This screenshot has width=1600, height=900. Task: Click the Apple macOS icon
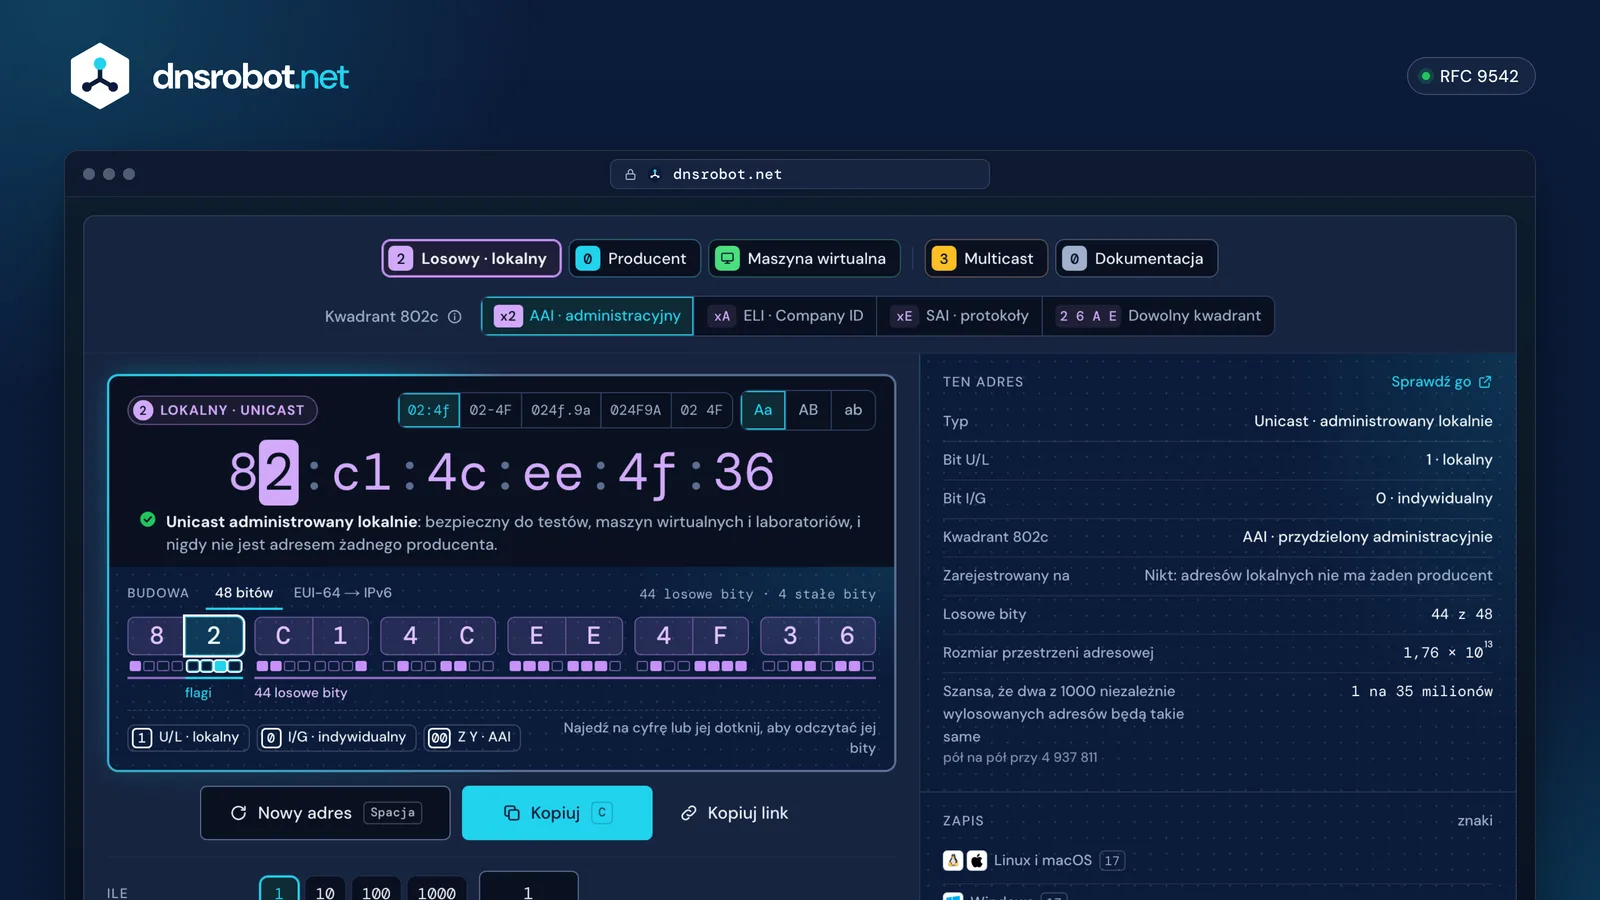tap(977, 860)
